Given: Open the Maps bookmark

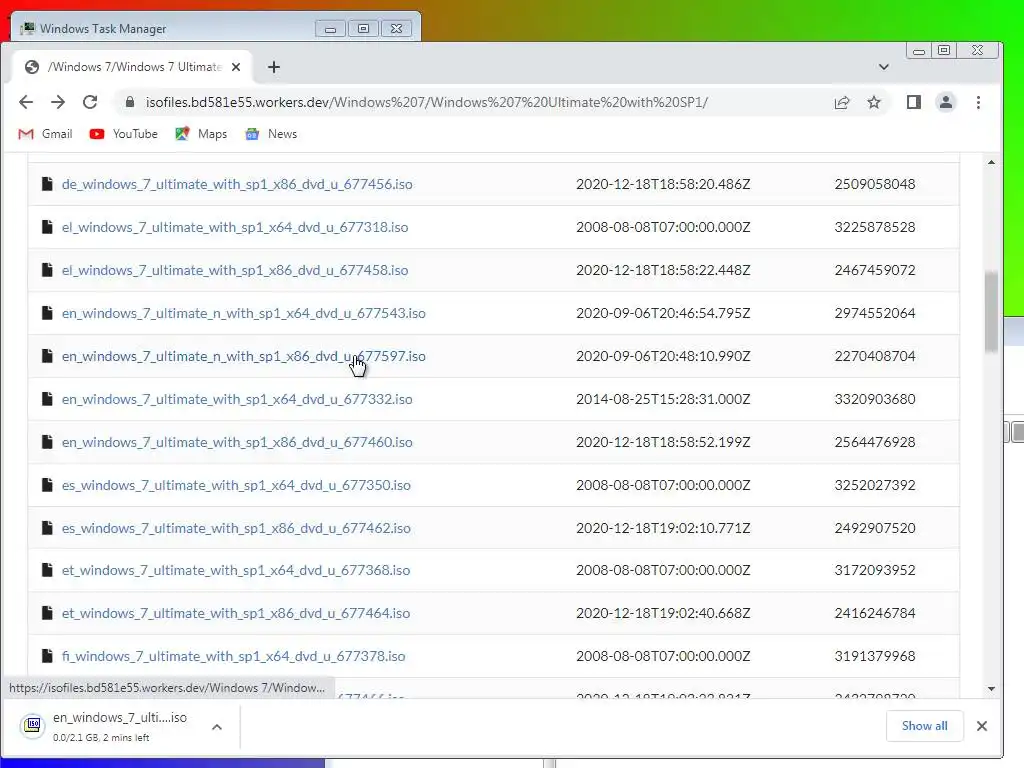Looking at the screenshot, I should coord(201,134).
